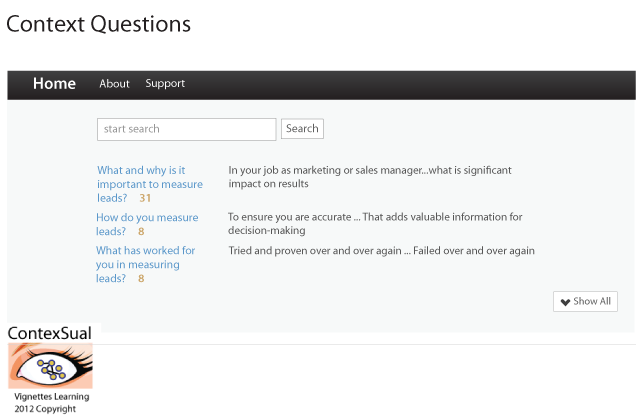Image resolution: width=636 pixels, height=417 pixels.
Task: Open the Support page
Action: (x=165, y=84)
